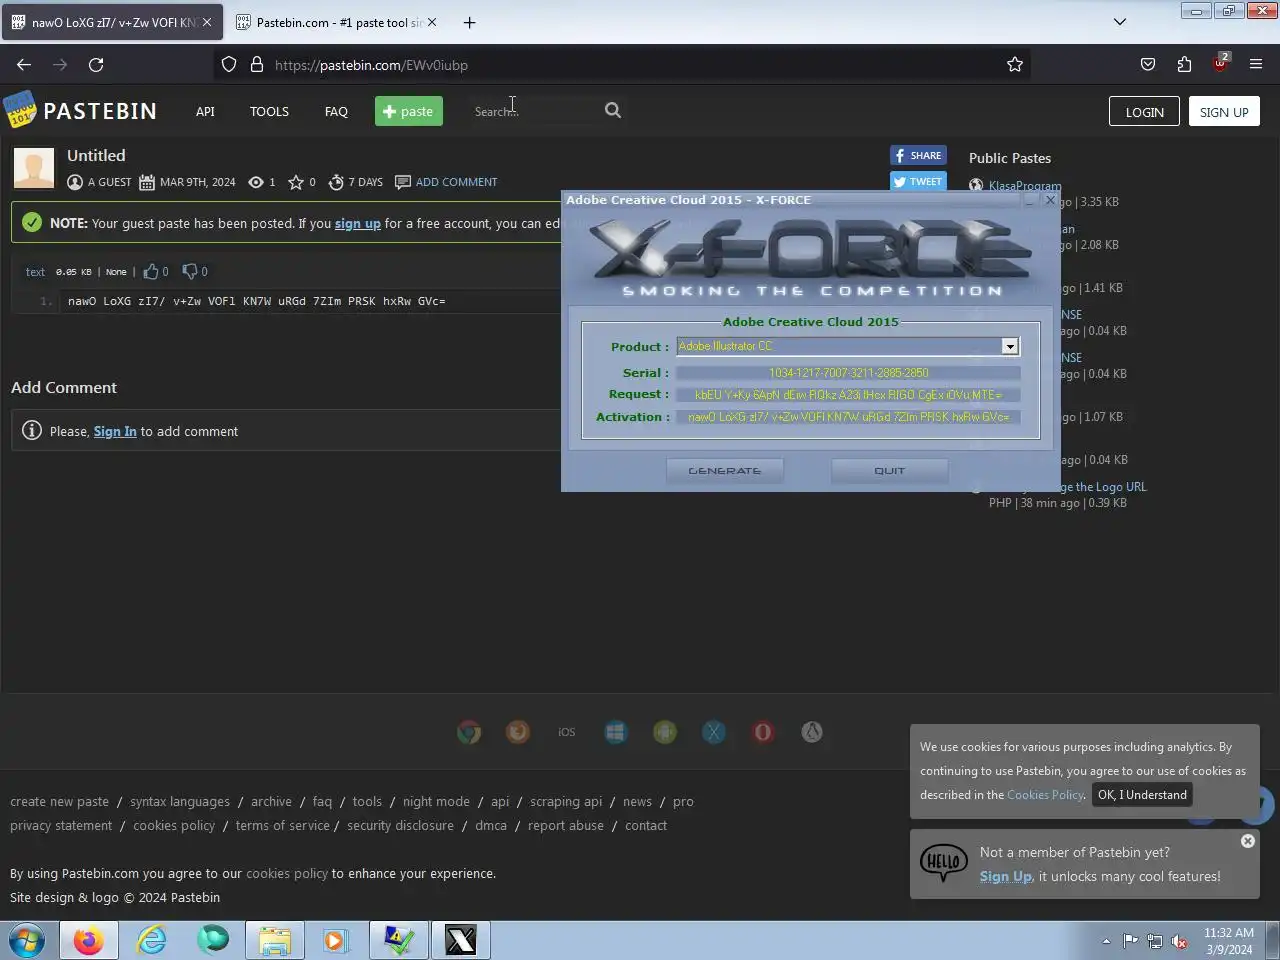The height and width of the screenshot is (960, 1280).
Task: Open the API menu item
Action: pos(205,111)
